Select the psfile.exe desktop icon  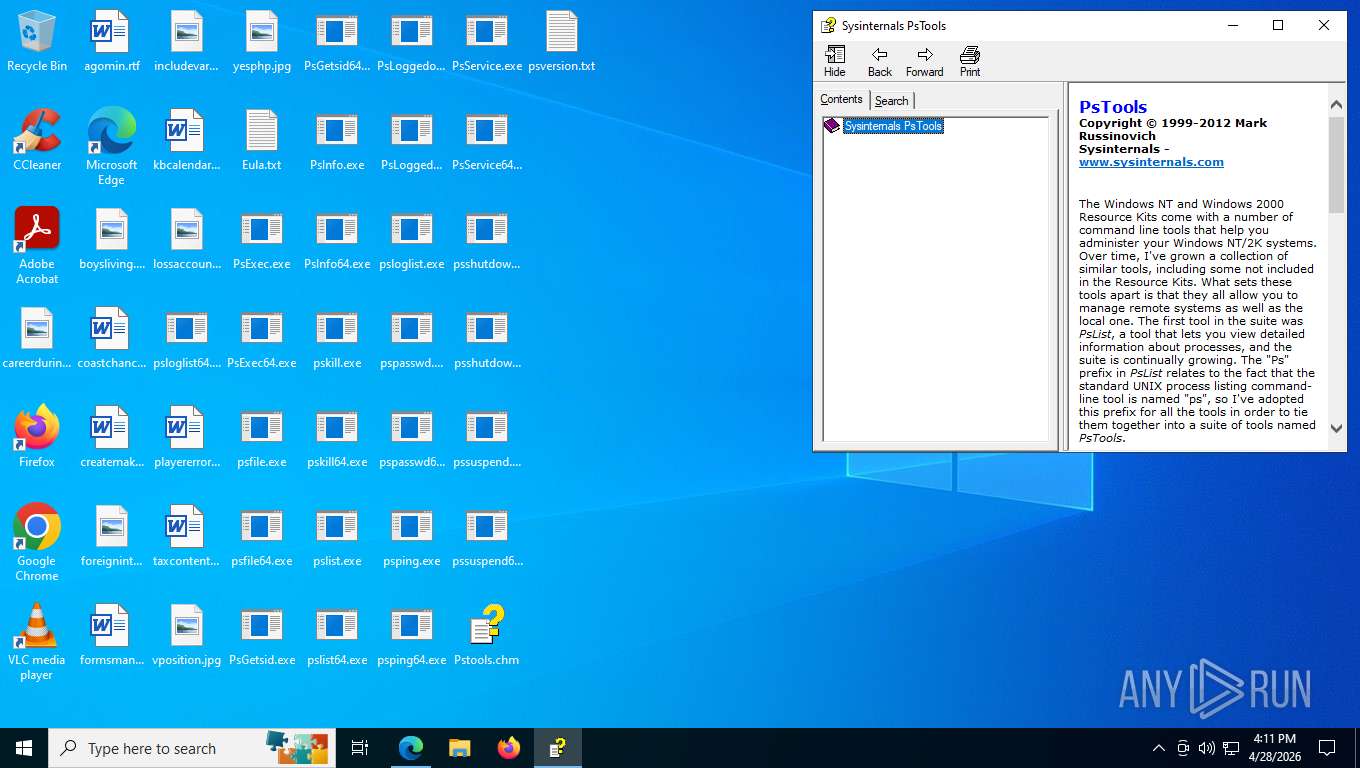click(262, 437)
